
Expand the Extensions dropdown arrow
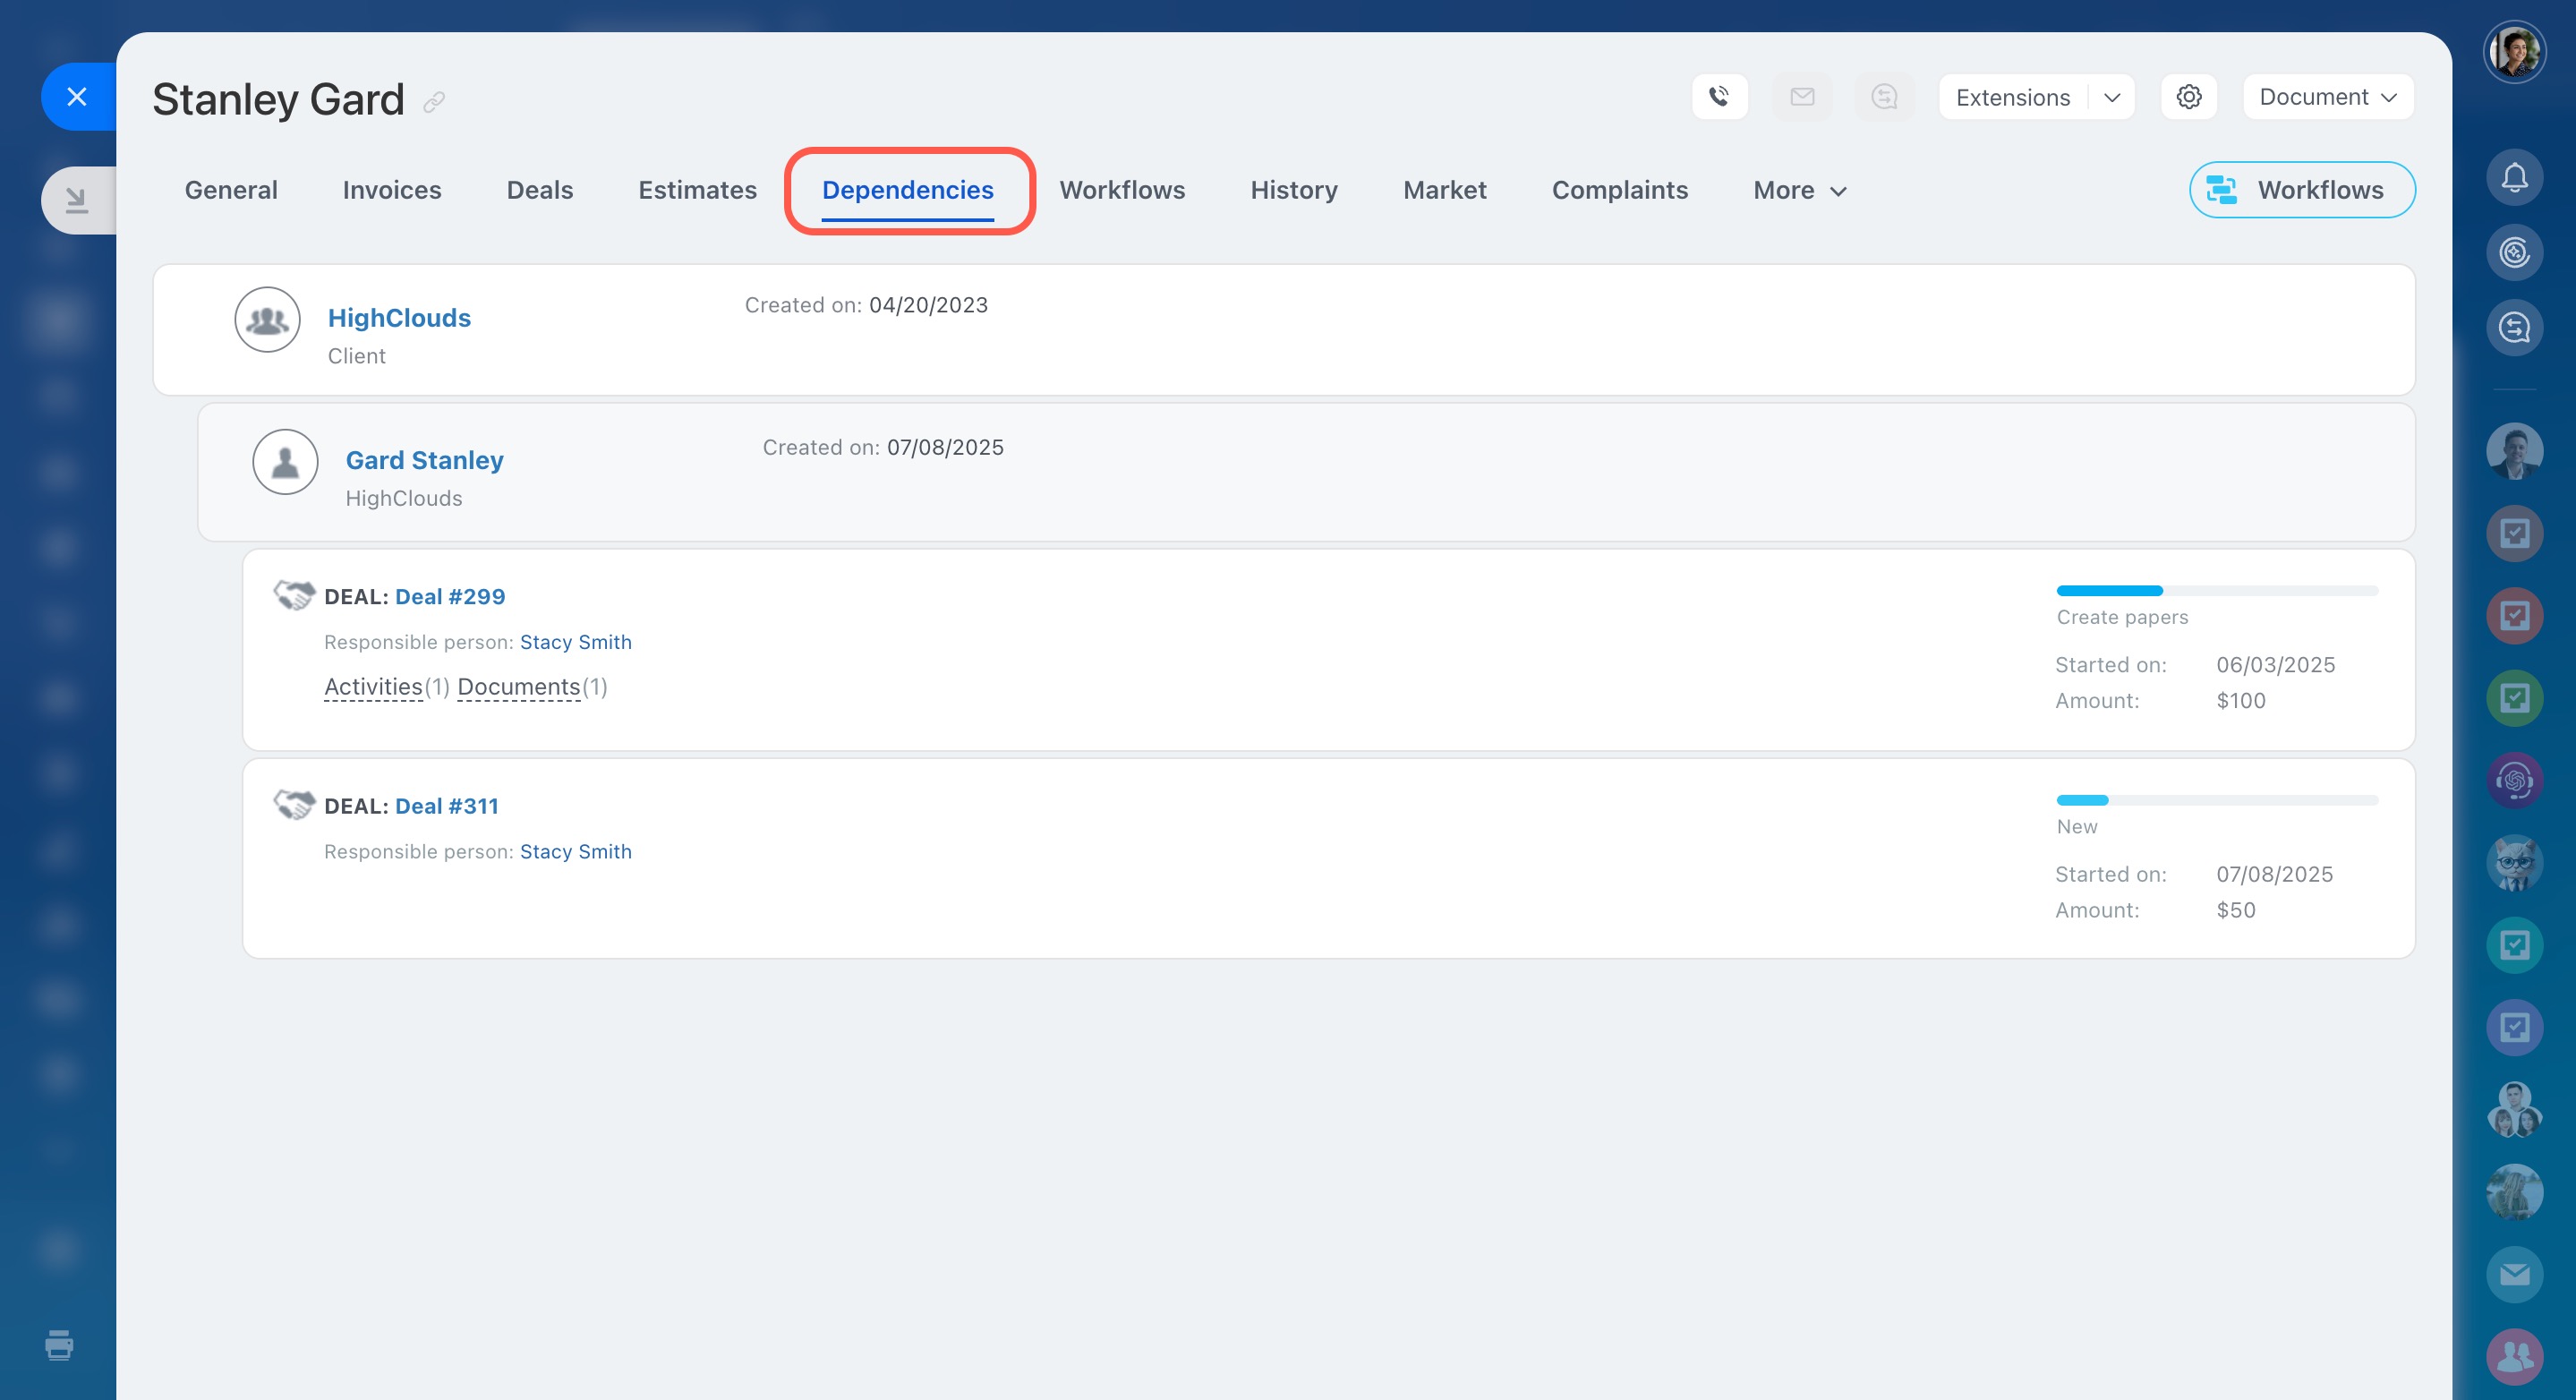pyautogui.click(x=2112, y=98)
